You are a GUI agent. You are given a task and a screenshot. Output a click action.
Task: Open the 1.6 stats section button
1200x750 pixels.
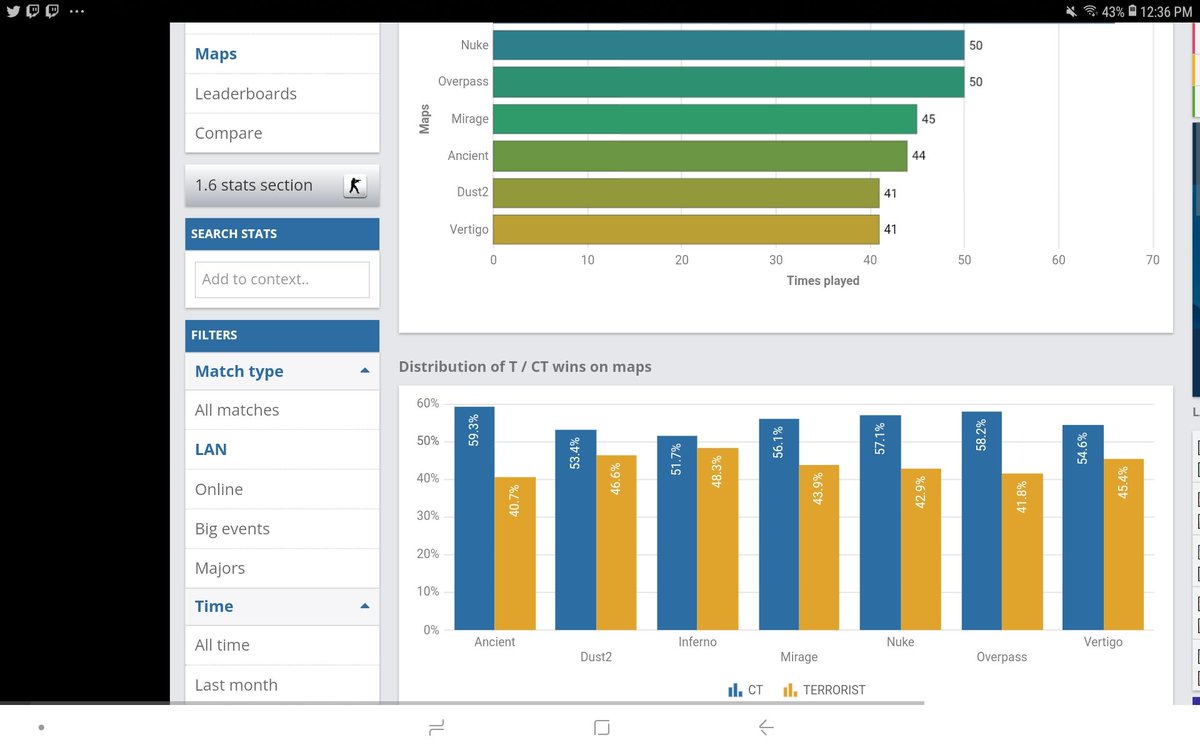click(x=282, y=185)
